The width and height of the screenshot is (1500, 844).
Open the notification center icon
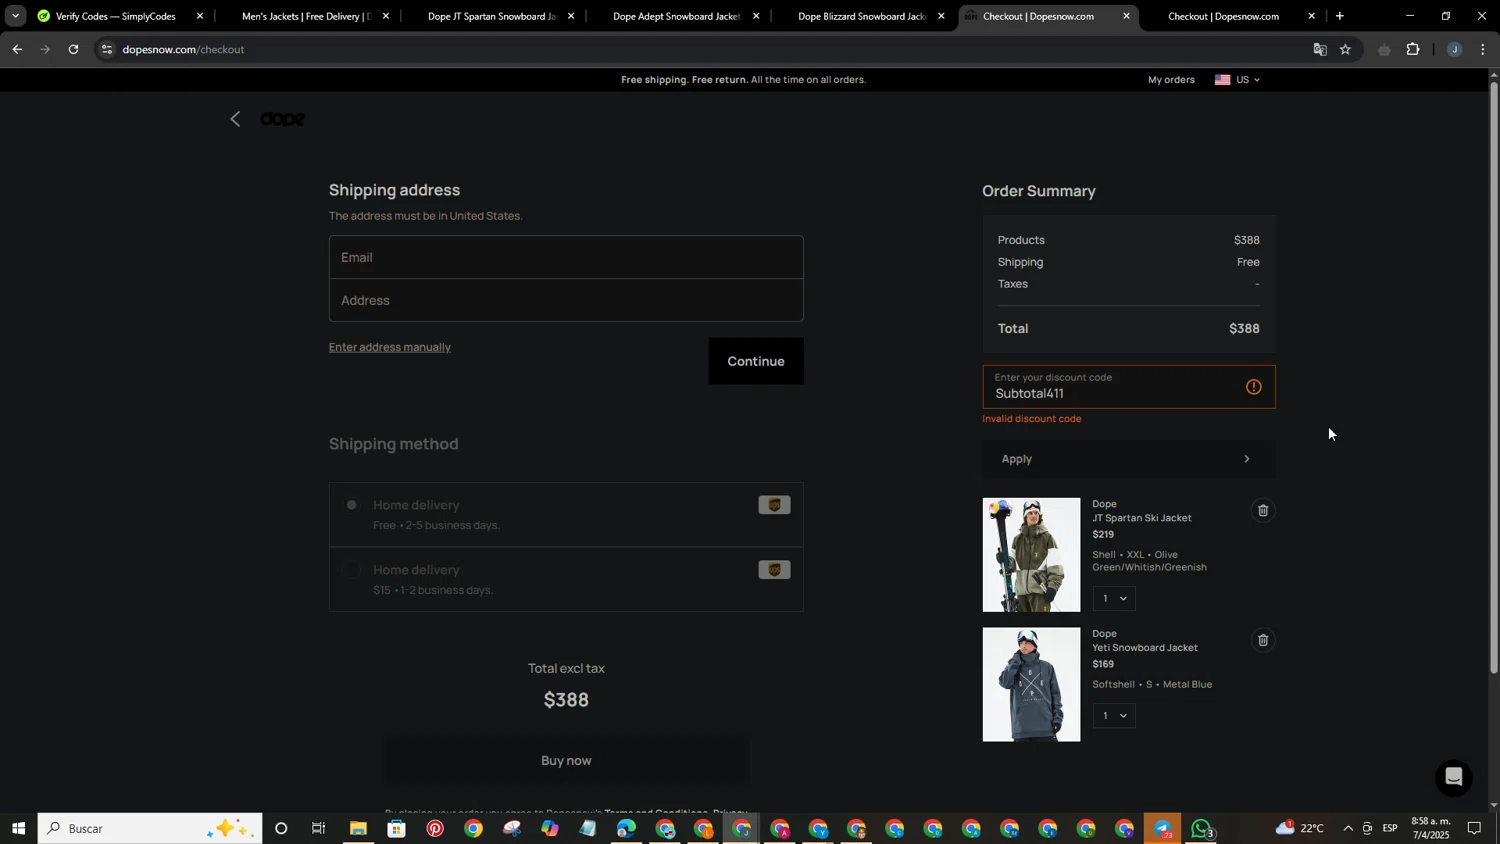1474,828
